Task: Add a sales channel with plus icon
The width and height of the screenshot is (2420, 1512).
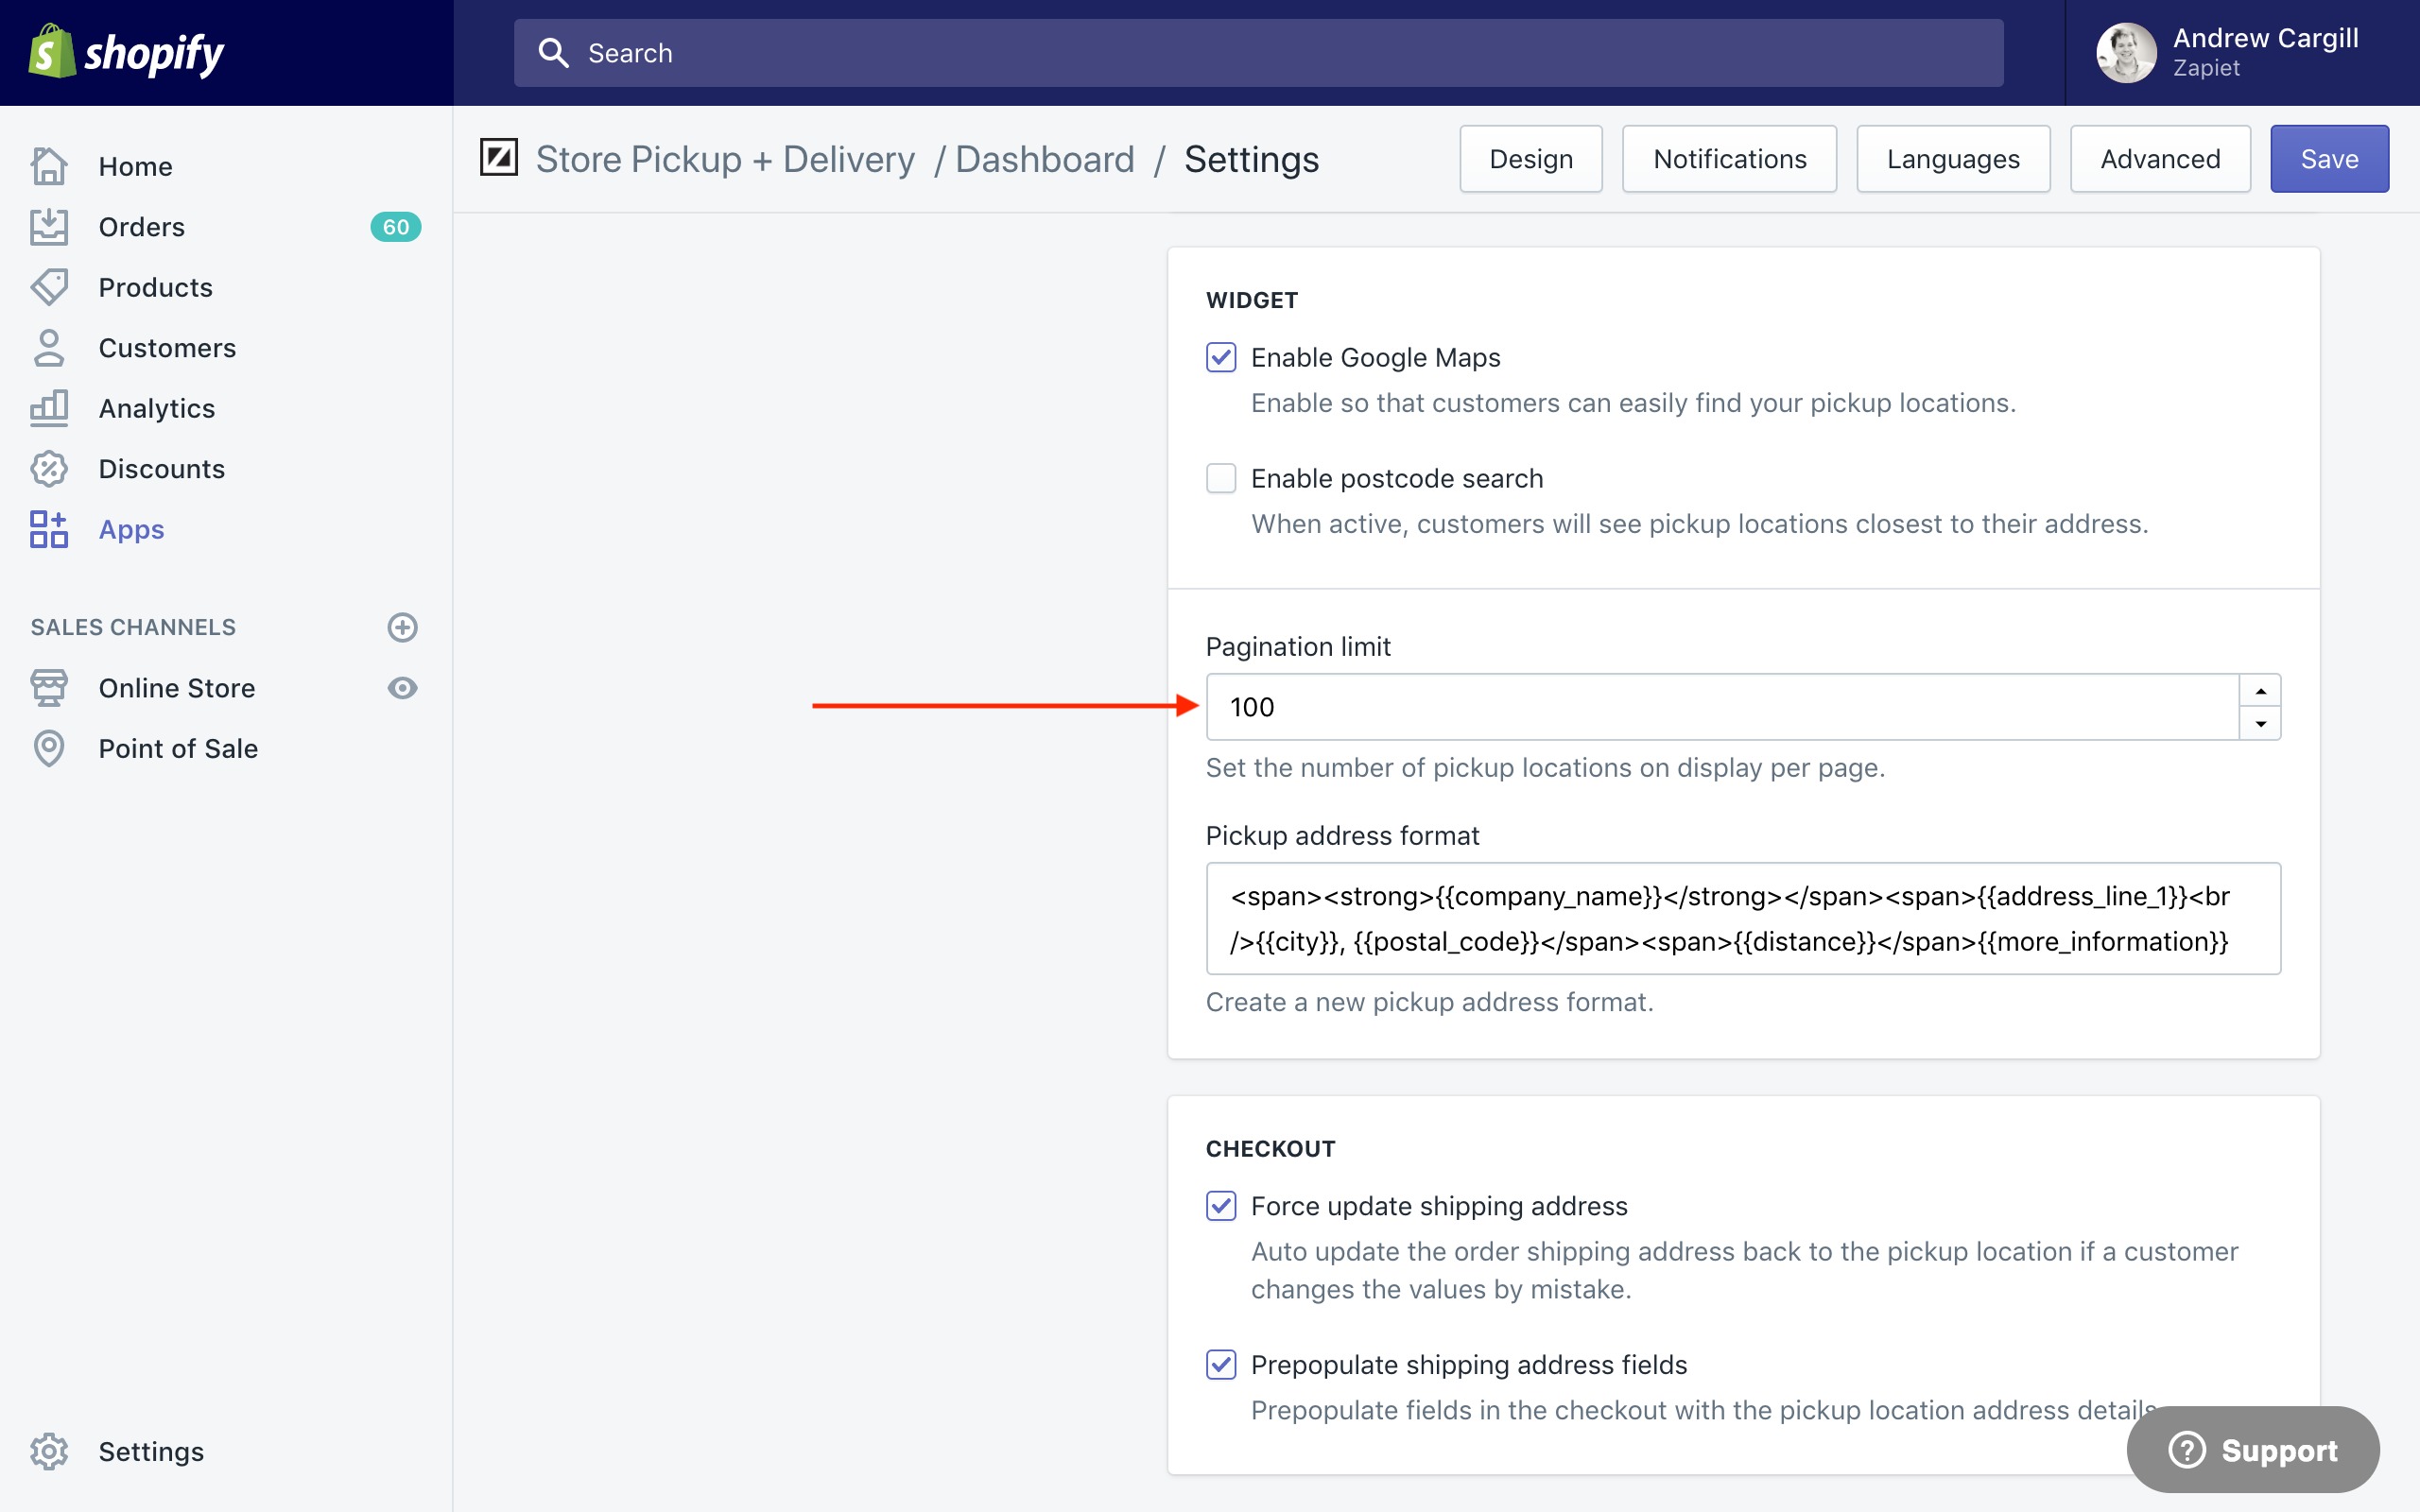Action: [x=402, y=627]
